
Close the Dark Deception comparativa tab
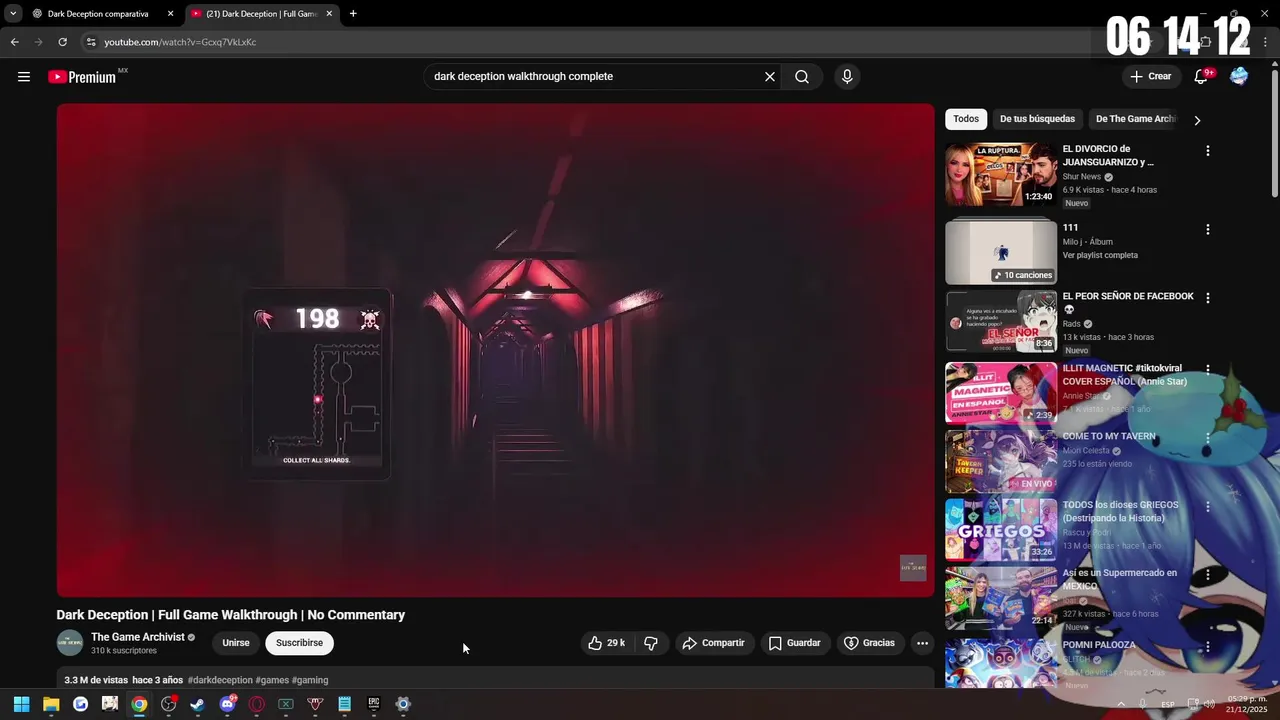click(171, 14)
